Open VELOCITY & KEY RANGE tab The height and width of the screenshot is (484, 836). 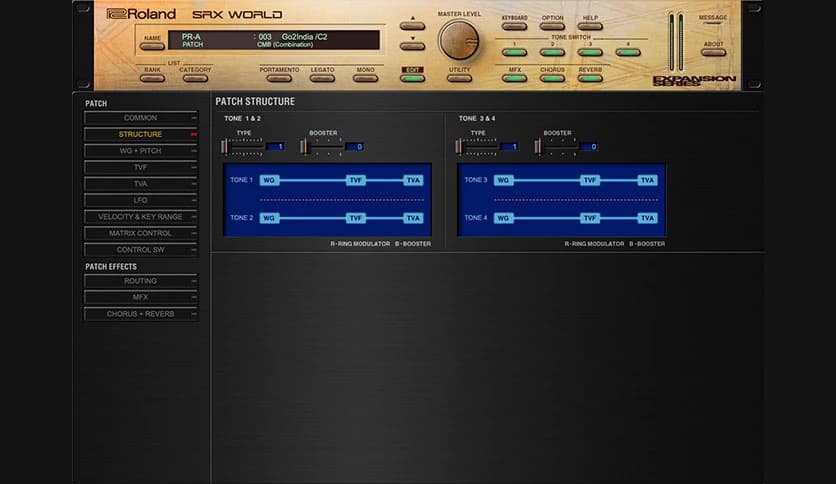(141, 217)
